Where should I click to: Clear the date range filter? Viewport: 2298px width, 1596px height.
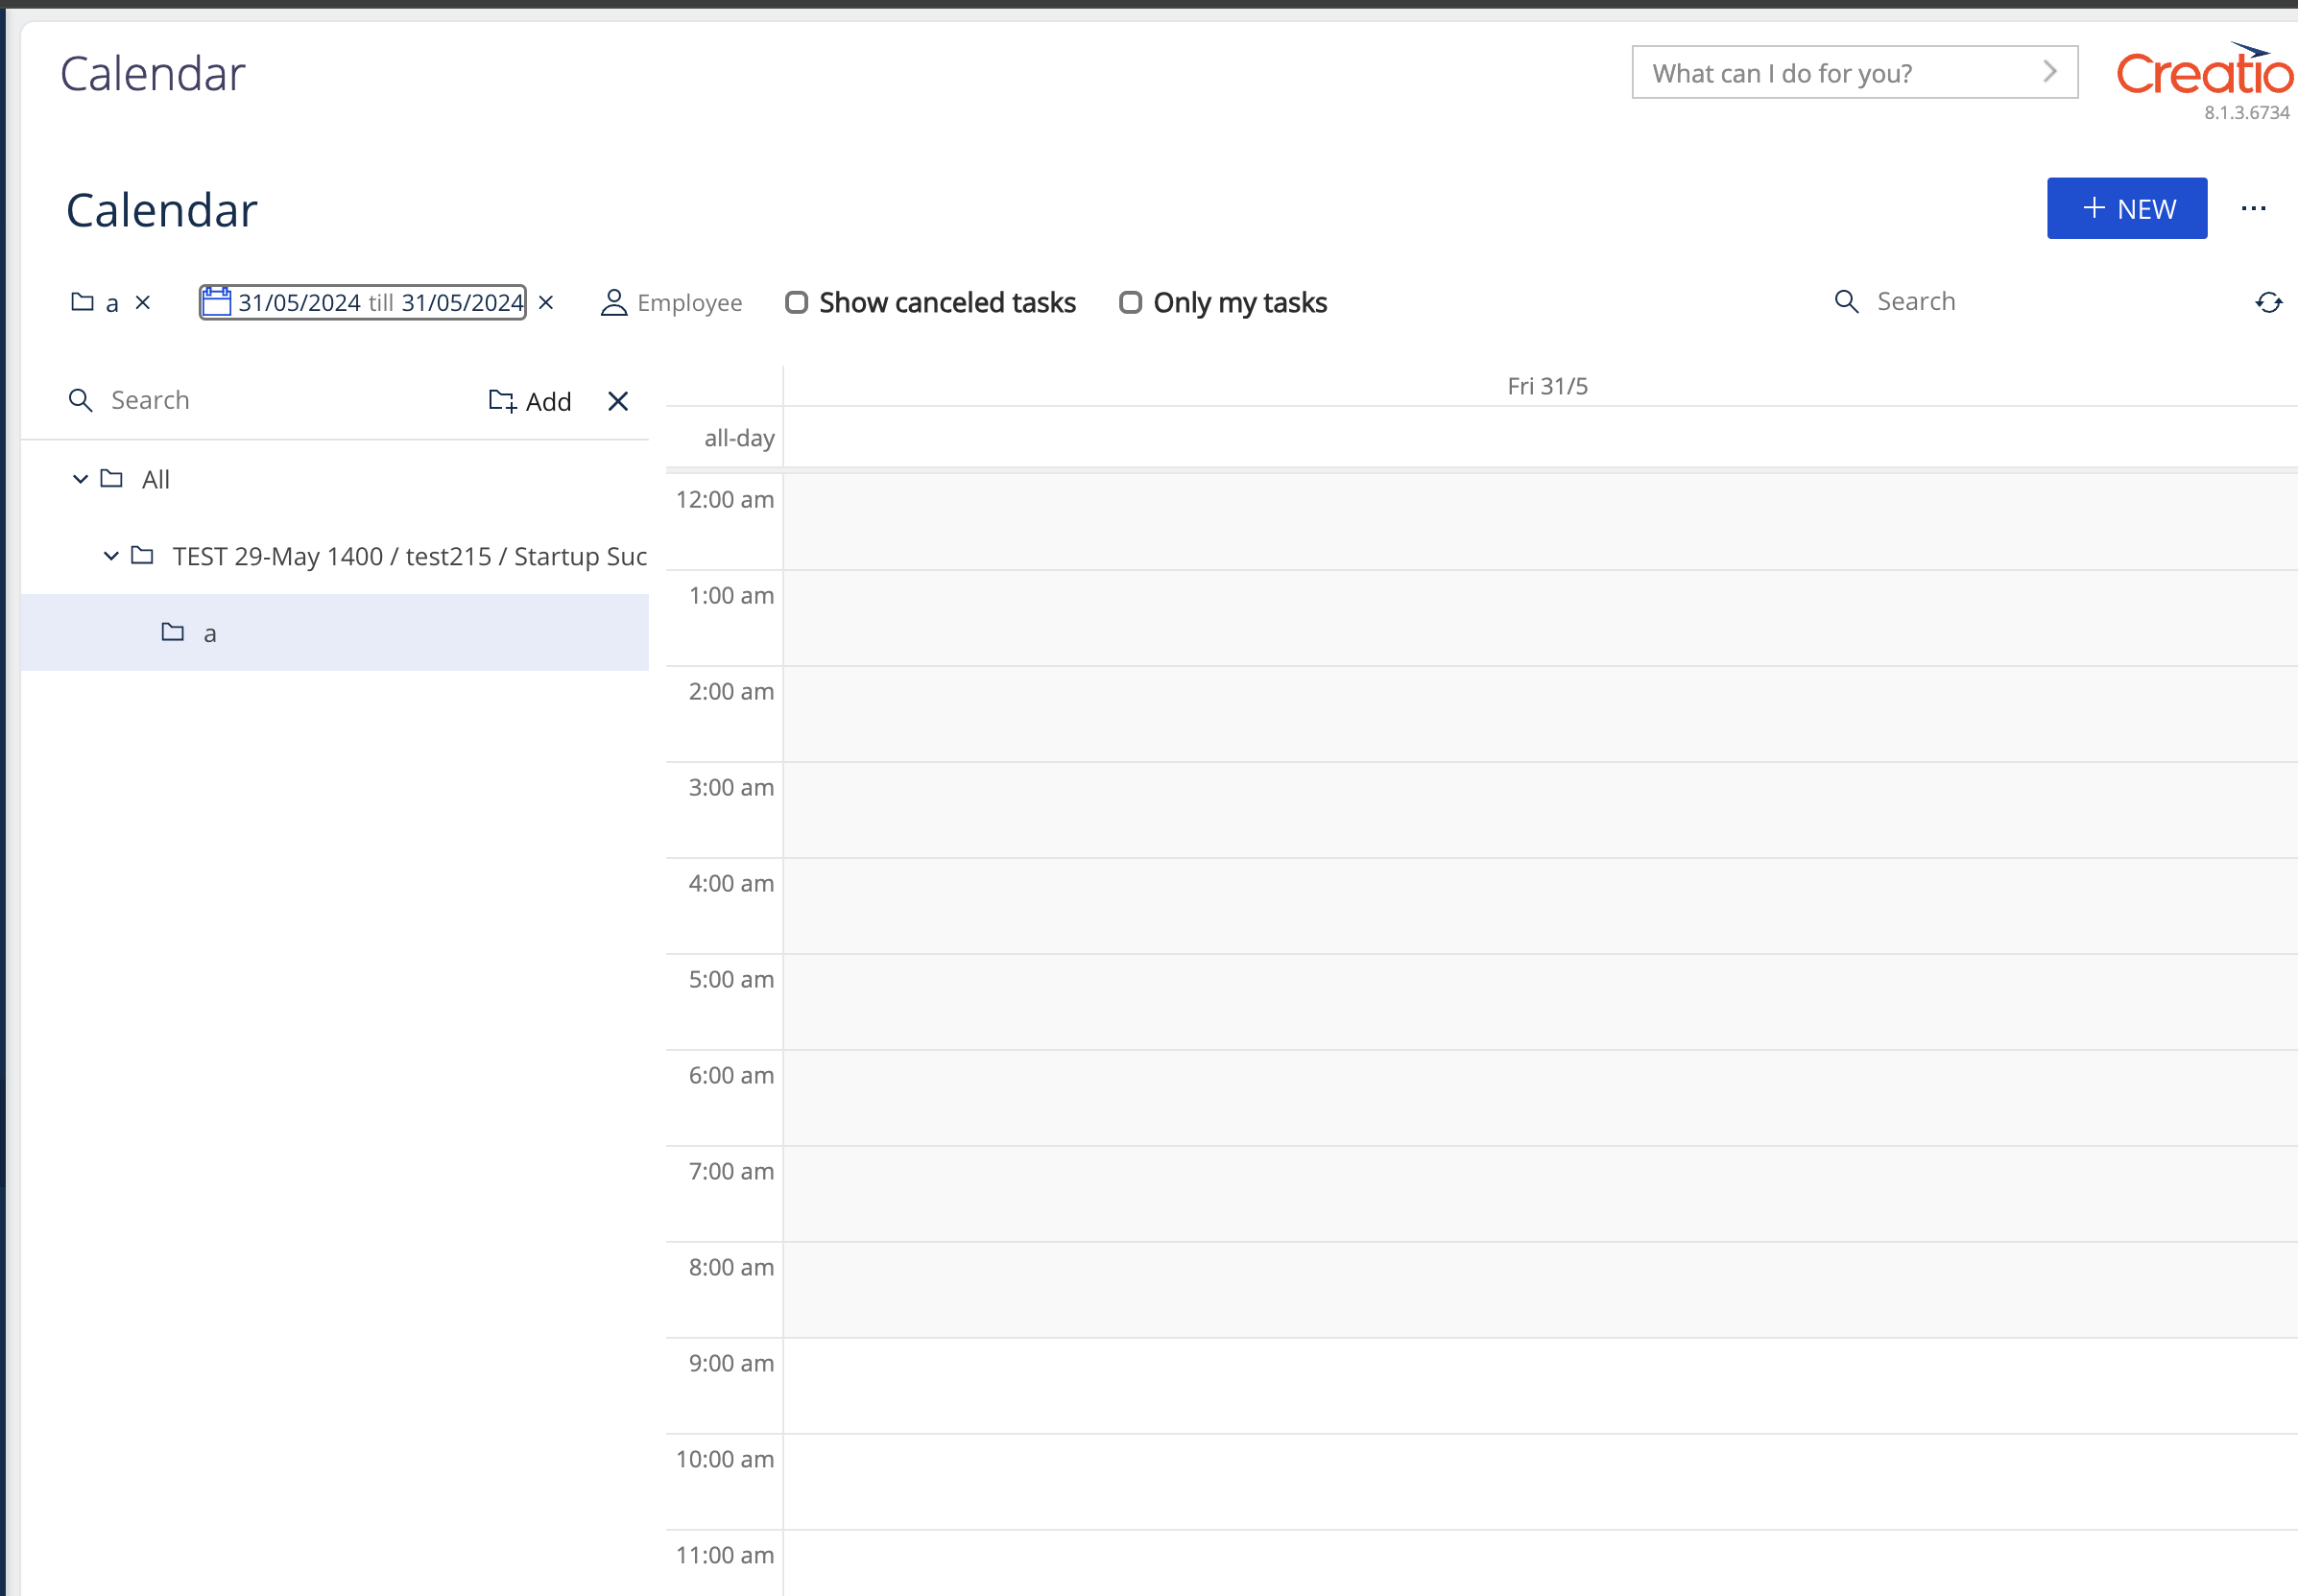coord(547,302)
